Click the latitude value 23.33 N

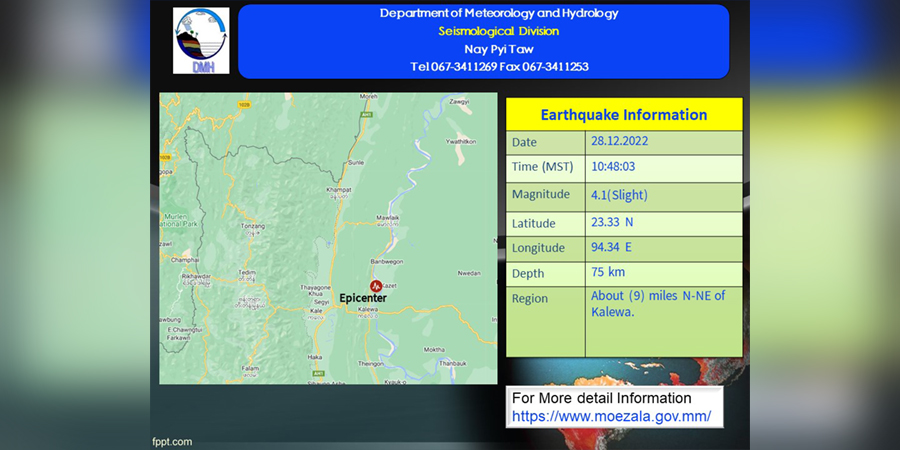(x=612, y=222)
